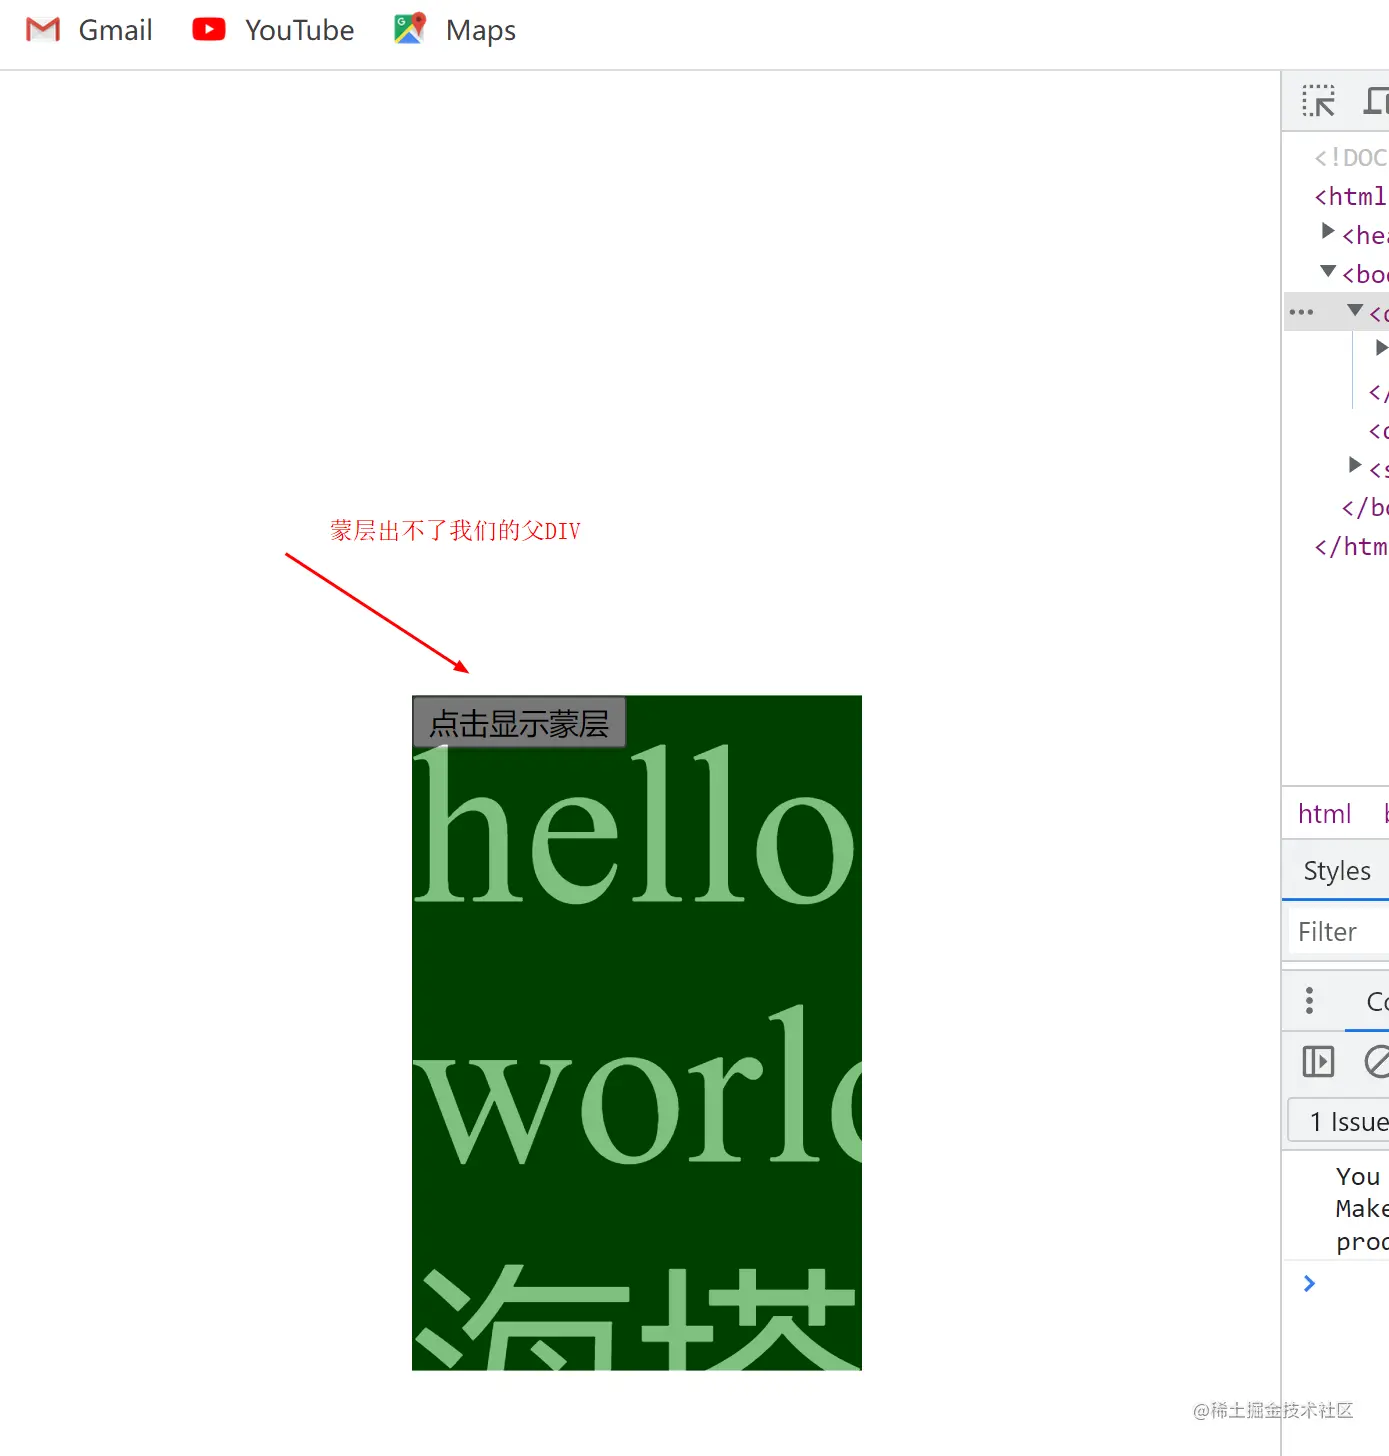The height and width of the screenshot is (1456, 1389).
Task: Click the console message starting with You
Action: pyautogui.click(x=1360, y=1208)
